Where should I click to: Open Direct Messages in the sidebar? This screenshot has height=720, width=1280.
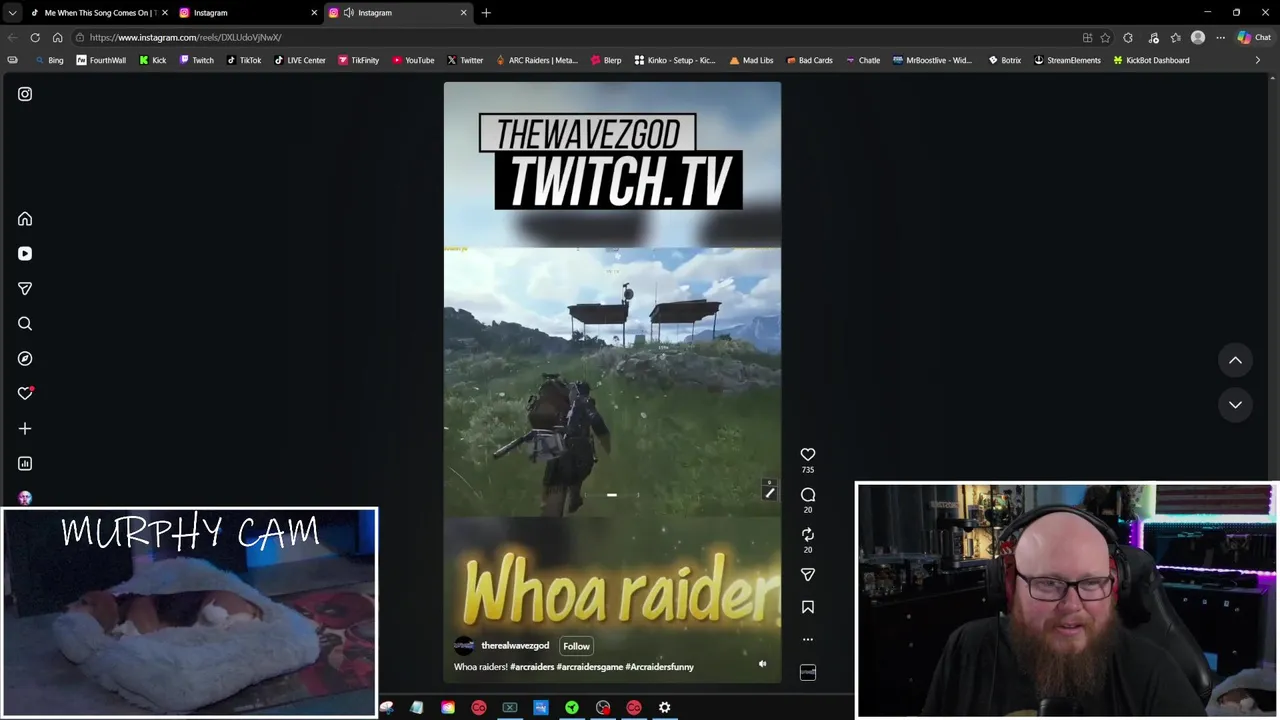pos(25,289)
